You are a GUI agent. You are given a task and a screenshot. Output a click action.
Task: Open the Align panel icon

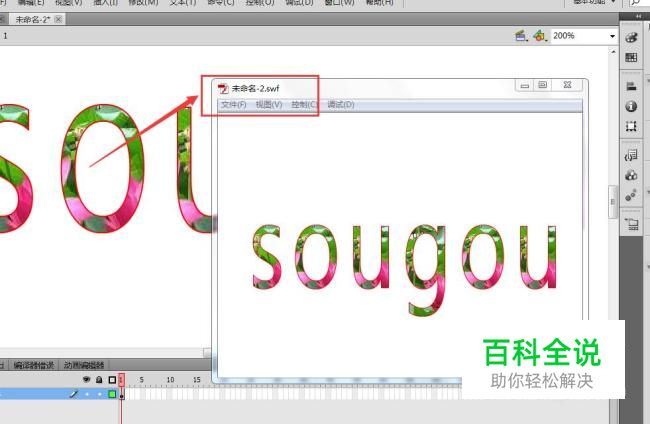631,86
